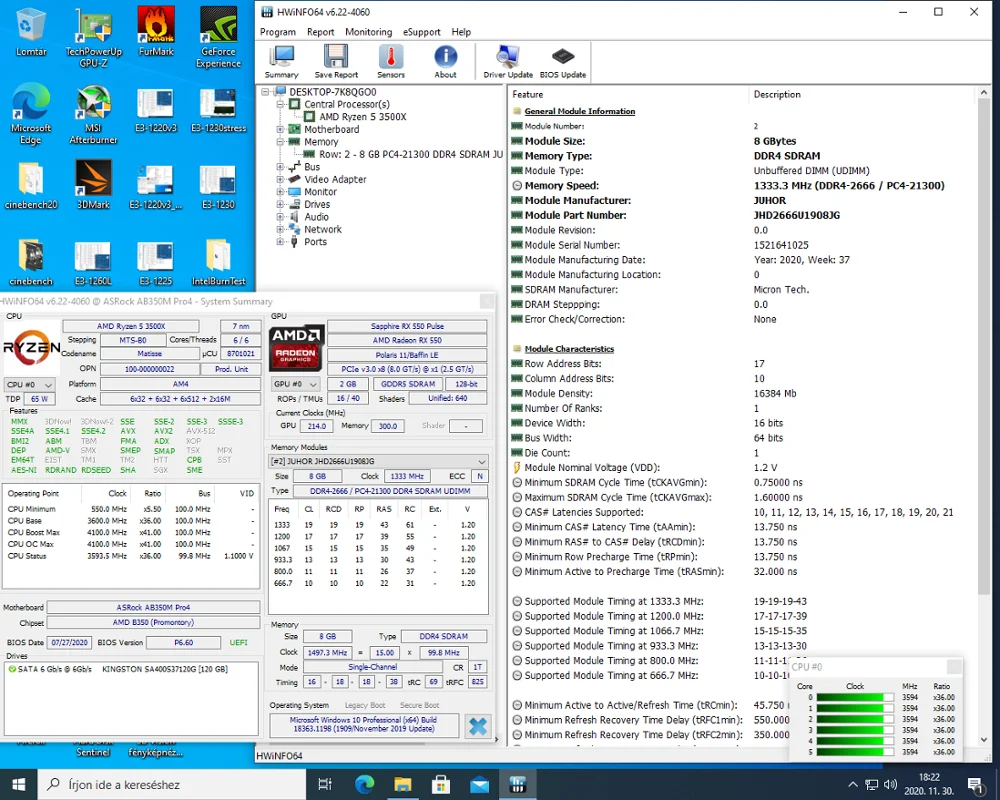
Task: Expand the Video Adapter tree node
Action: [x=281, y=180]
